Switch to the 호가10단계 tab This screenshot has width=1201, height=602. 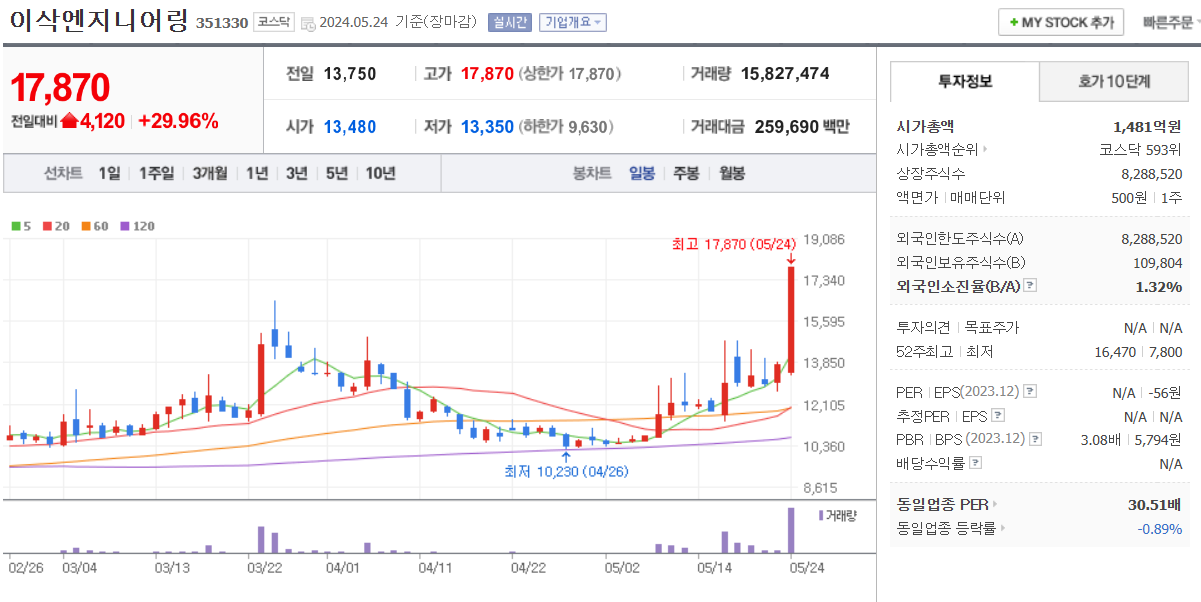1114,81
